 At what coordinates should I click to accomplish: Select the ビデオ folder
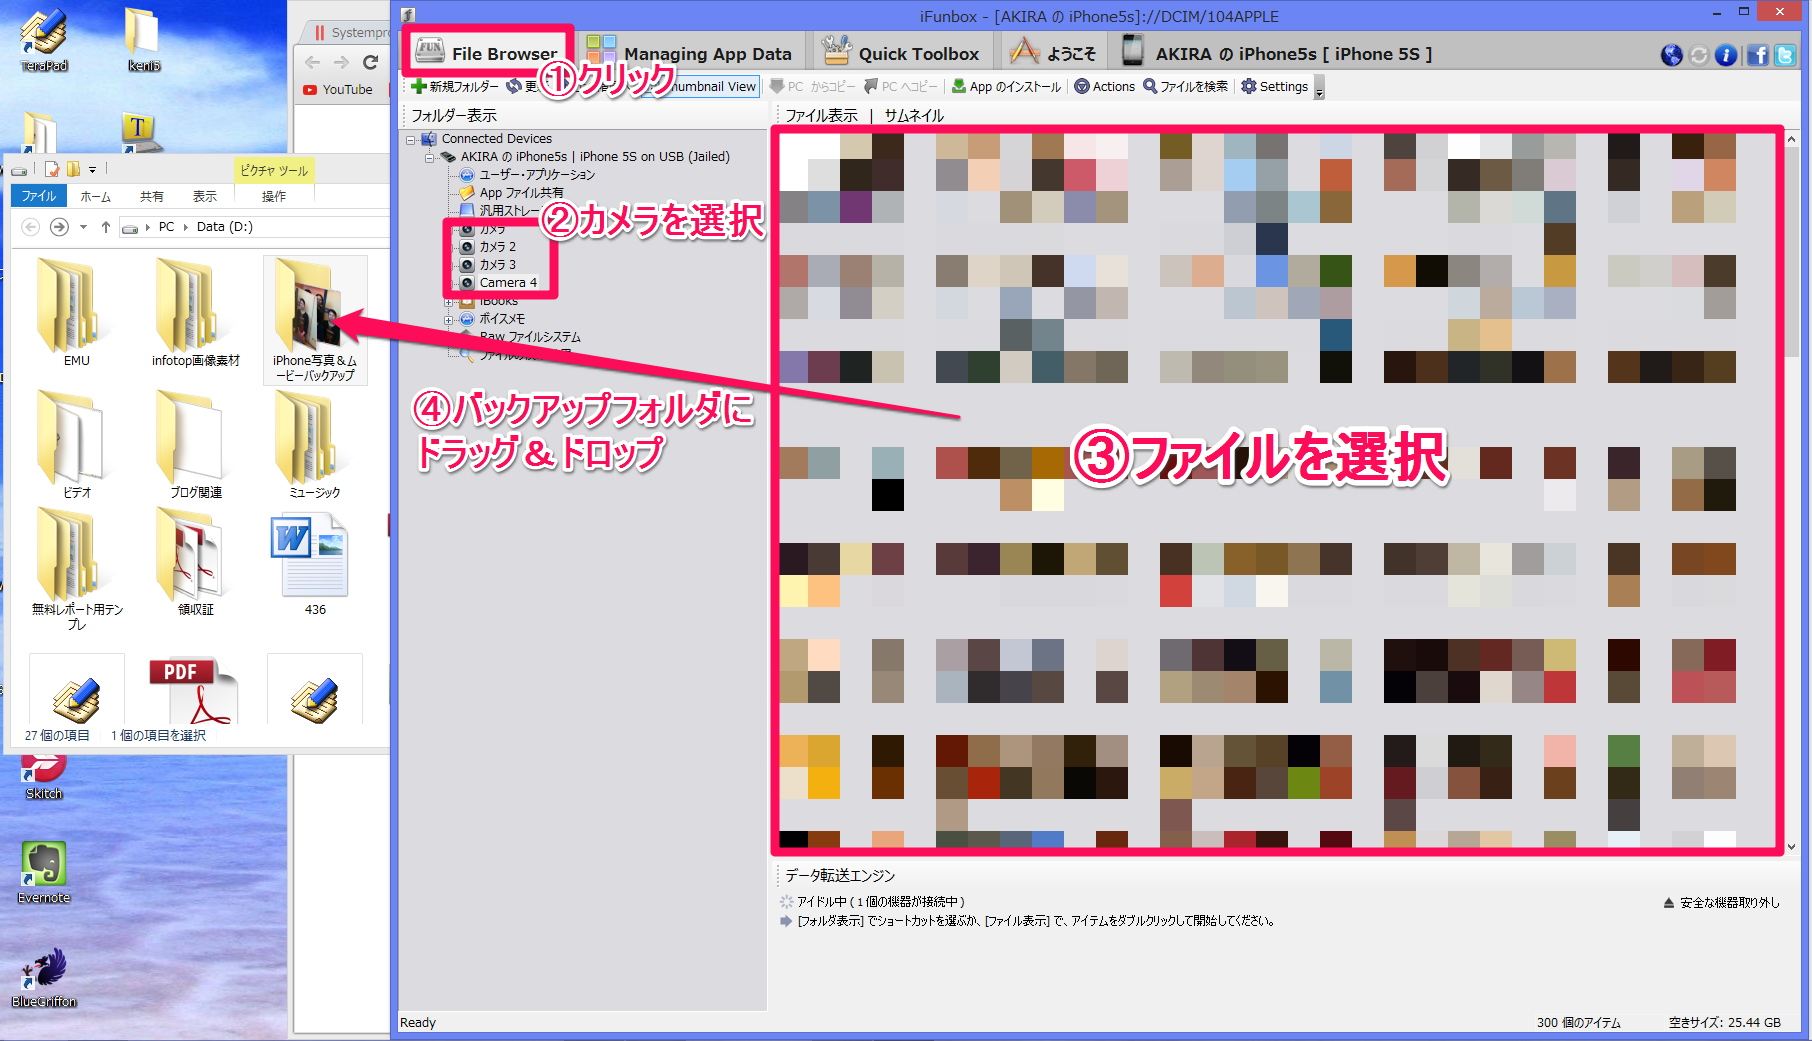[76, 445]
